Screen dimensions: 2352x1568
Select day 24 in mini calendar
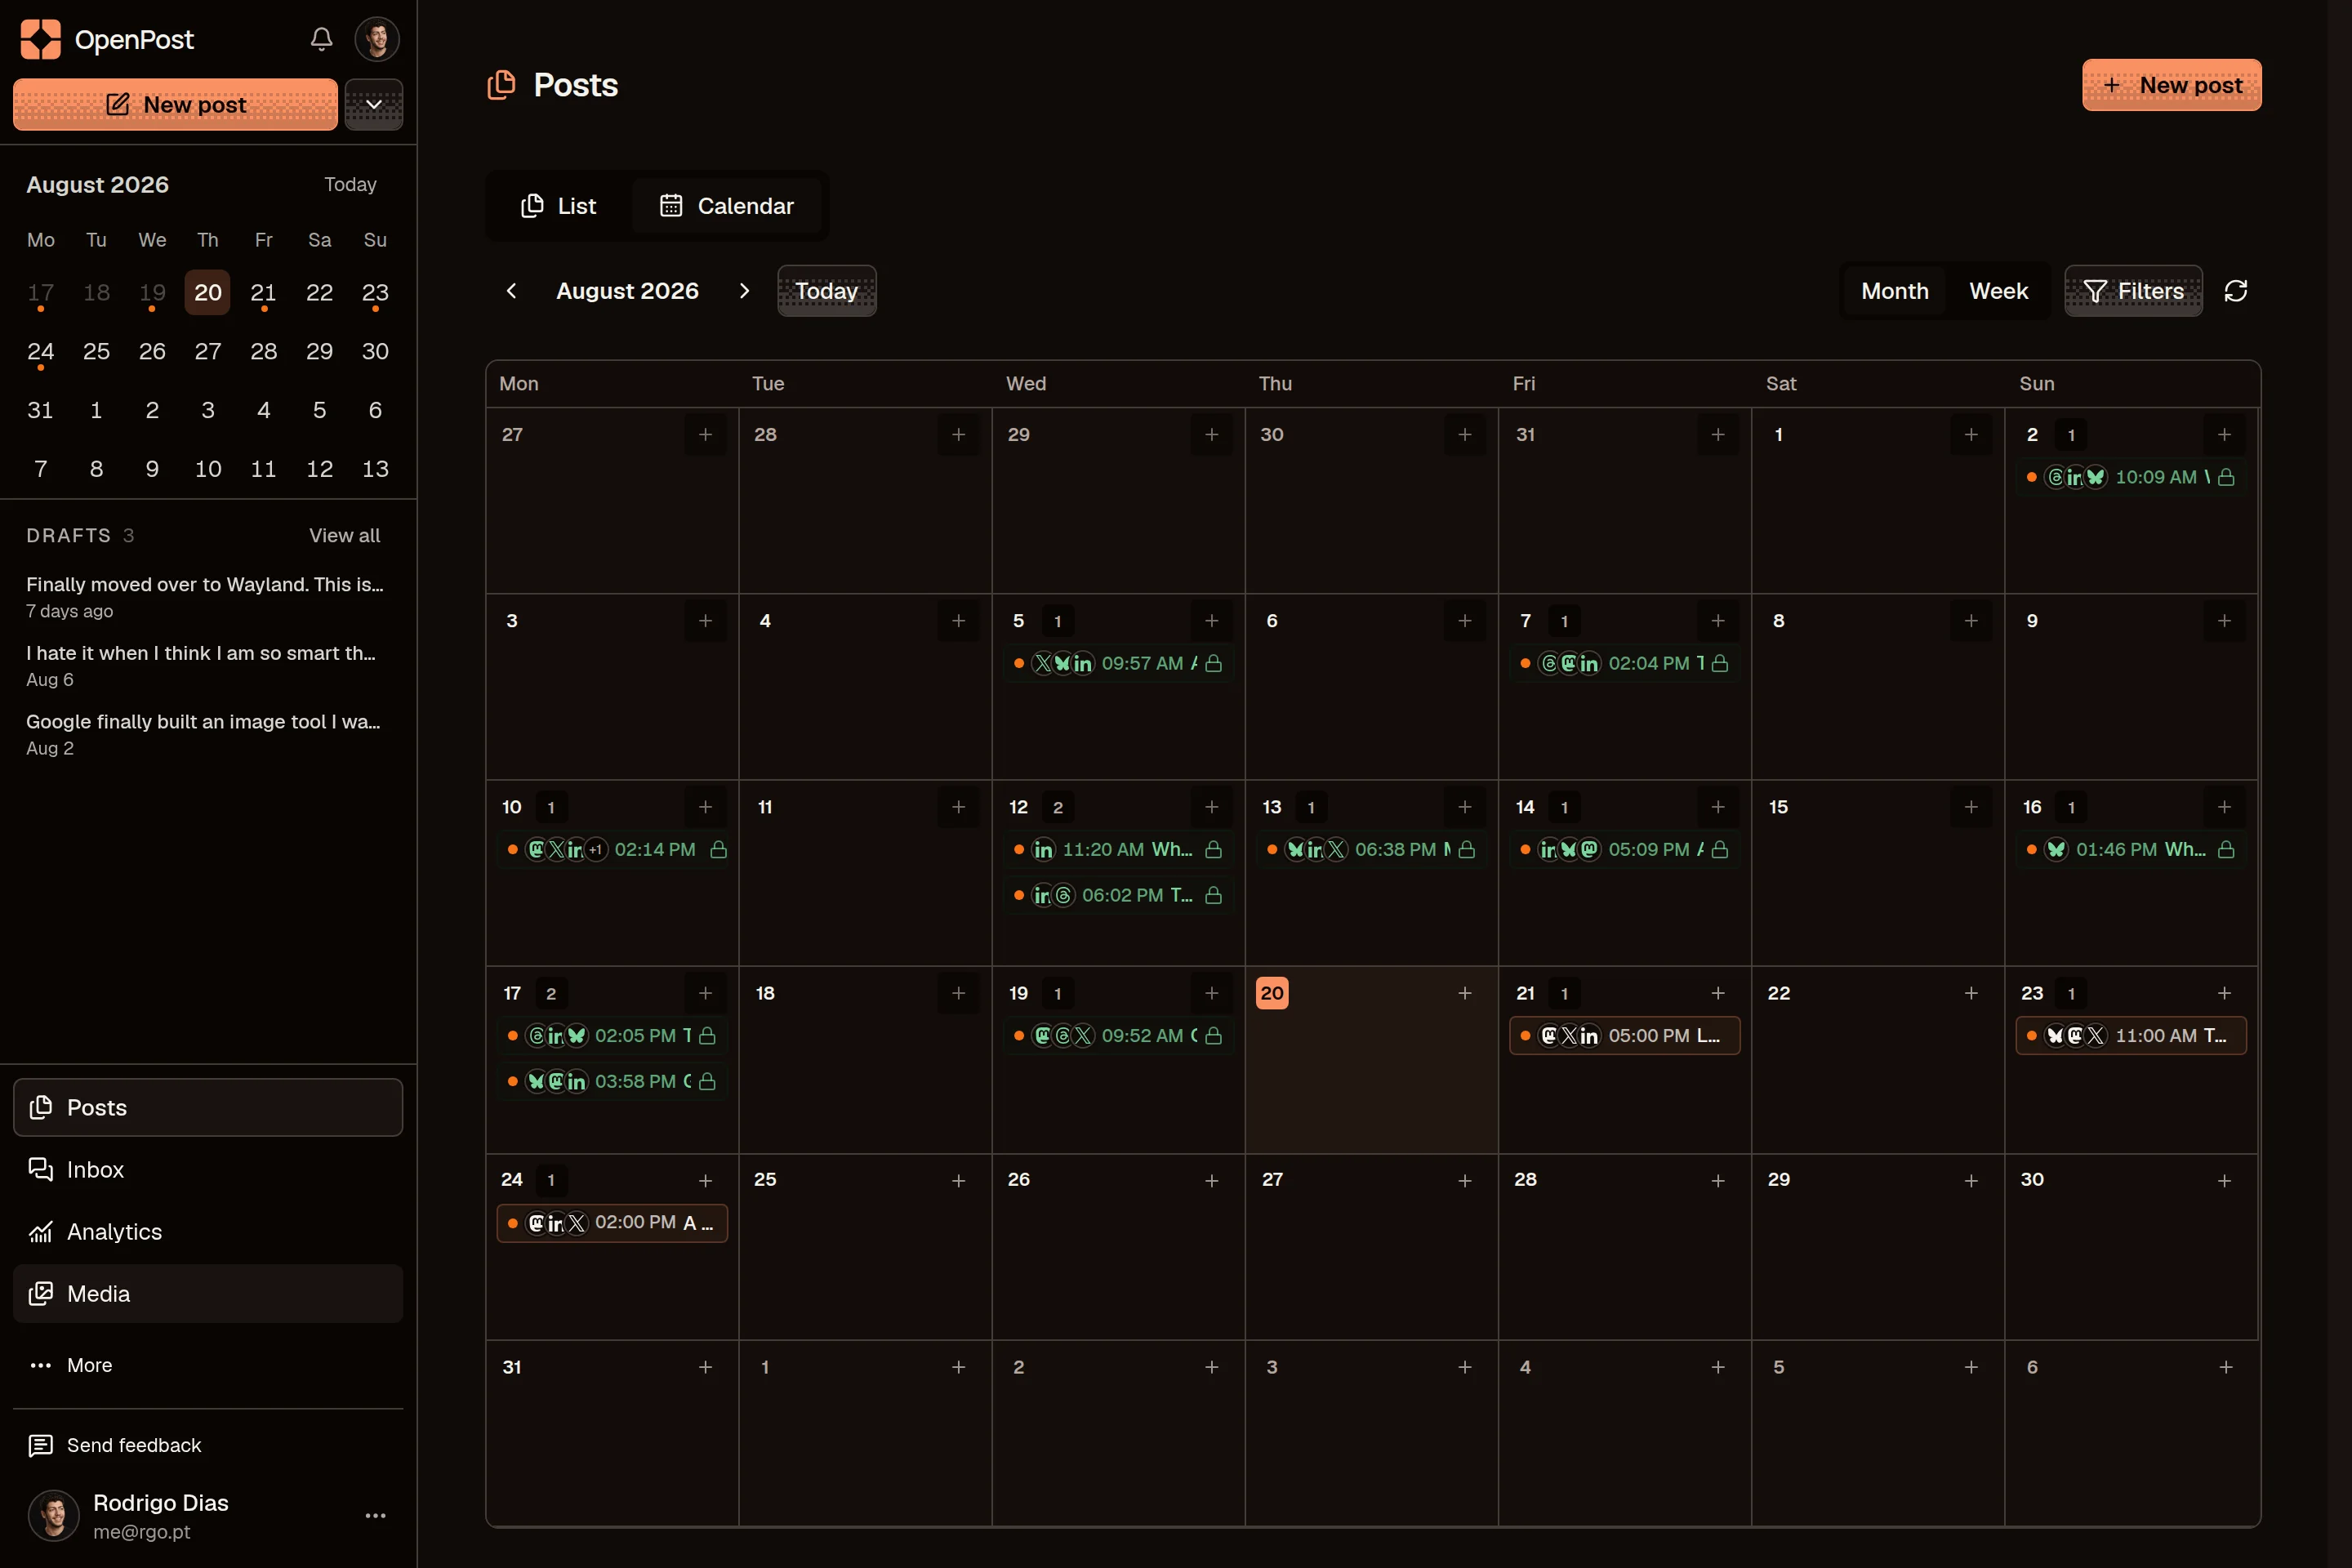pyautogui.click(x=40, y=351)
